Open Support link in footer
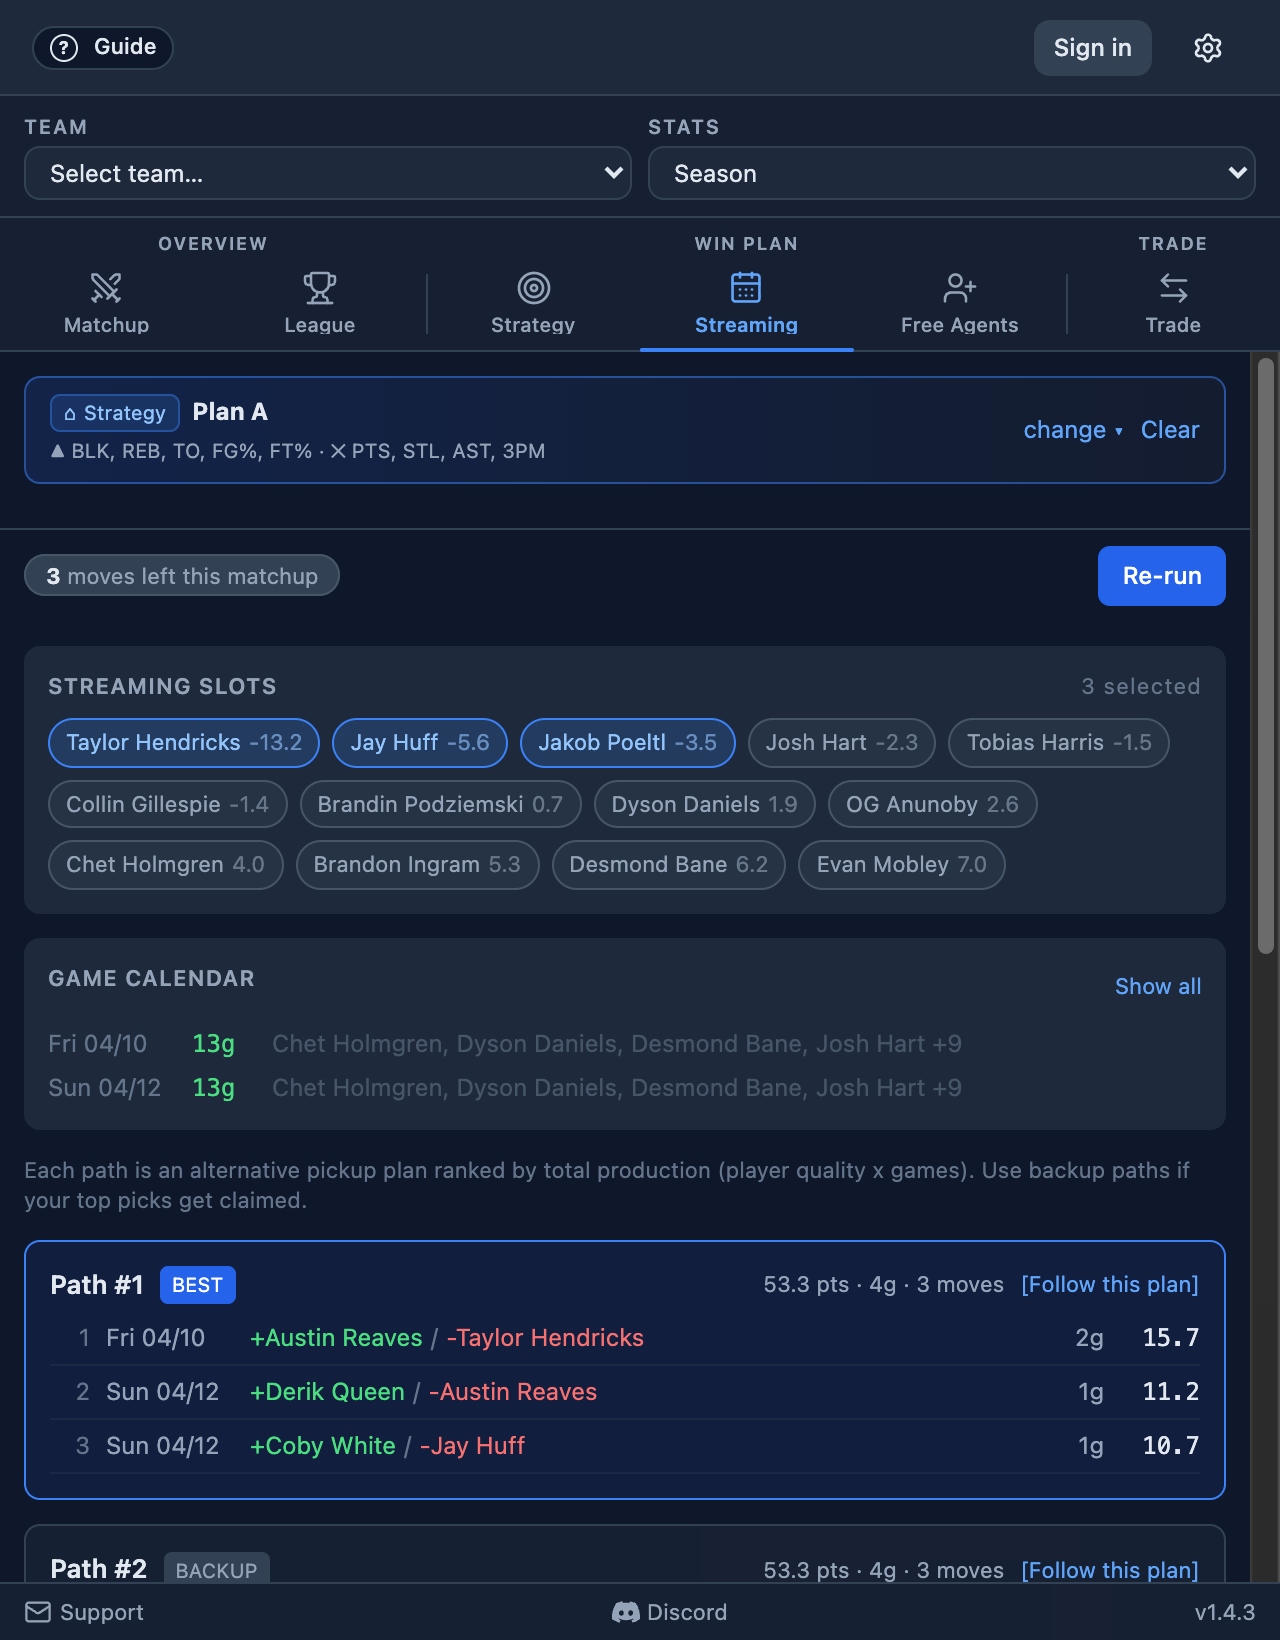This screenshot has height=1640, width=1280. [85, 1612]
